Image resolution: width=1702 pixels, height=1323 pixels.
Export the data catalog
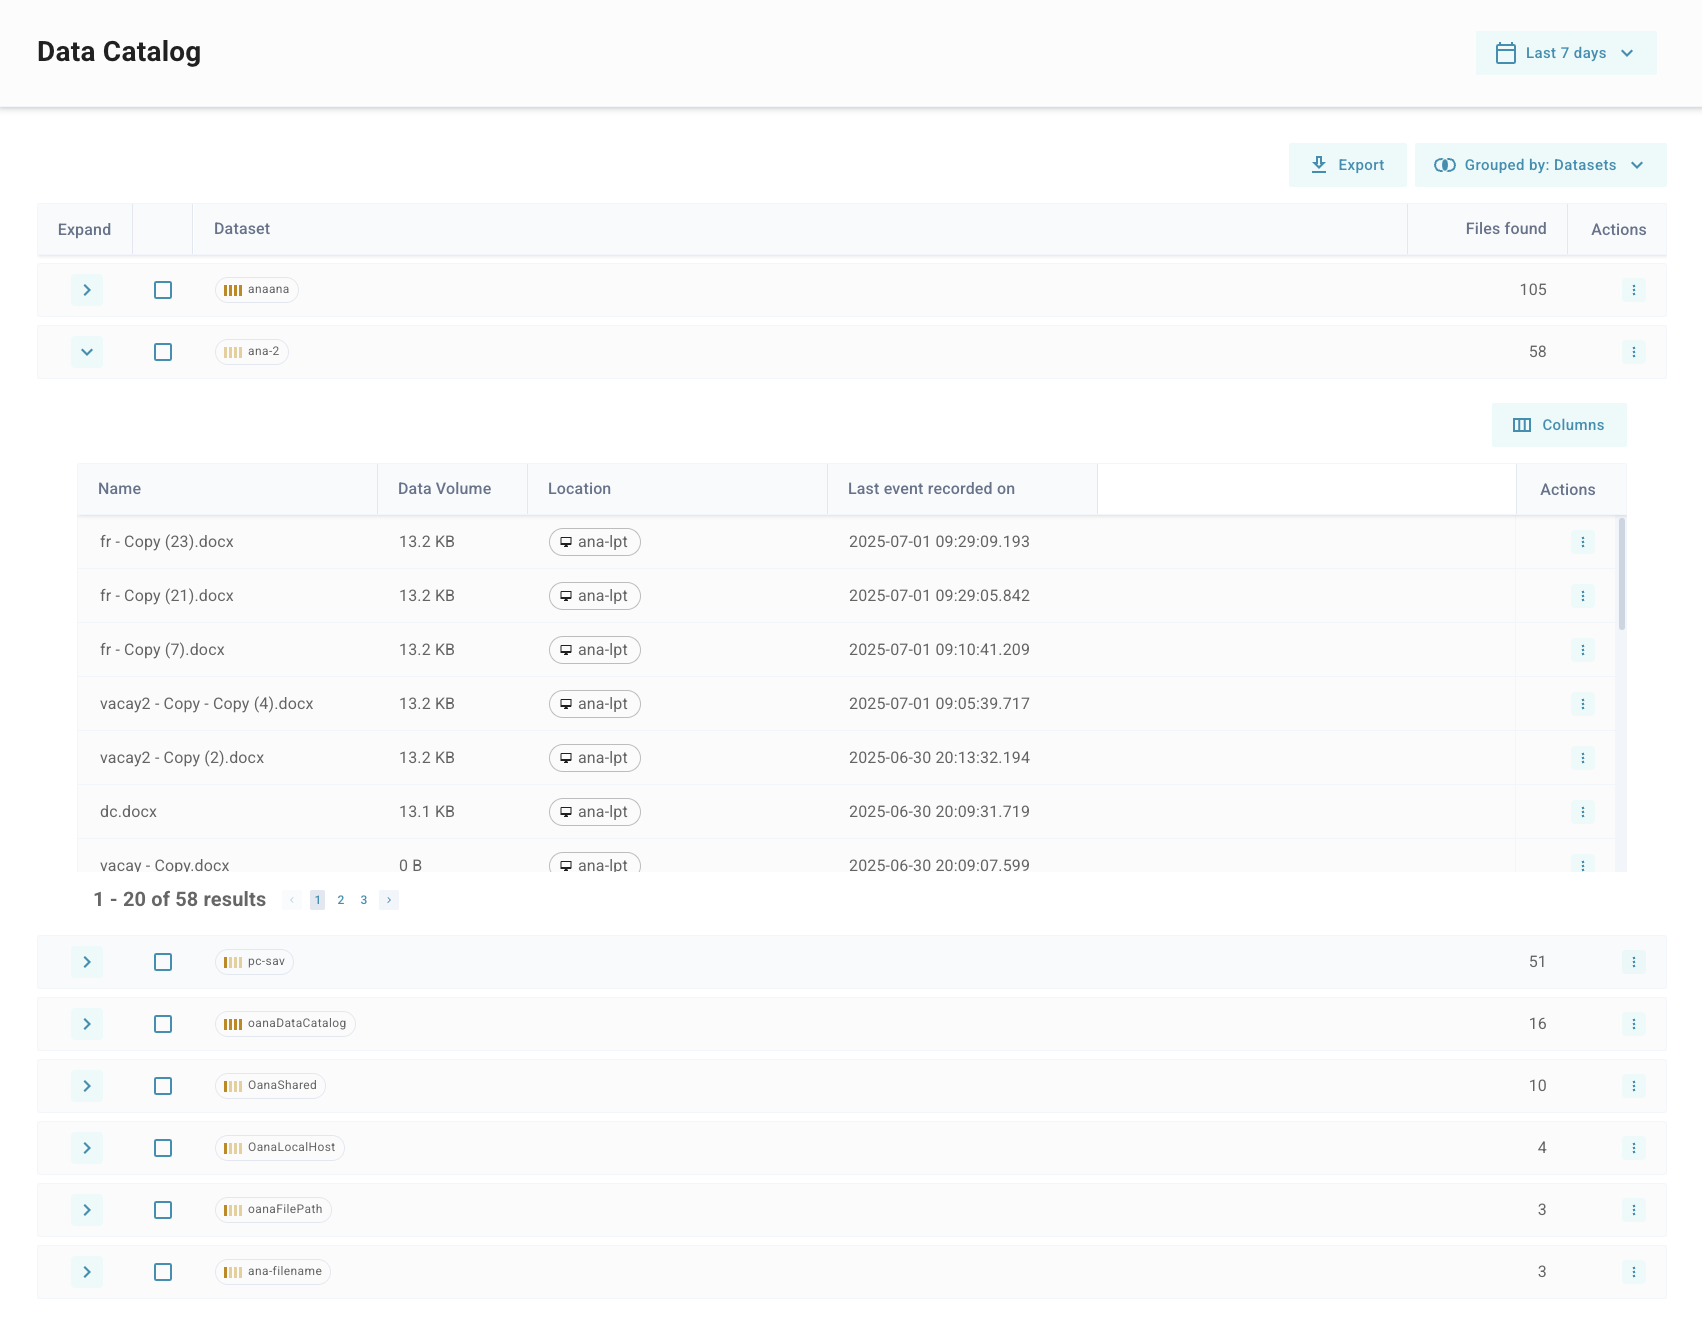[1347, 165]
